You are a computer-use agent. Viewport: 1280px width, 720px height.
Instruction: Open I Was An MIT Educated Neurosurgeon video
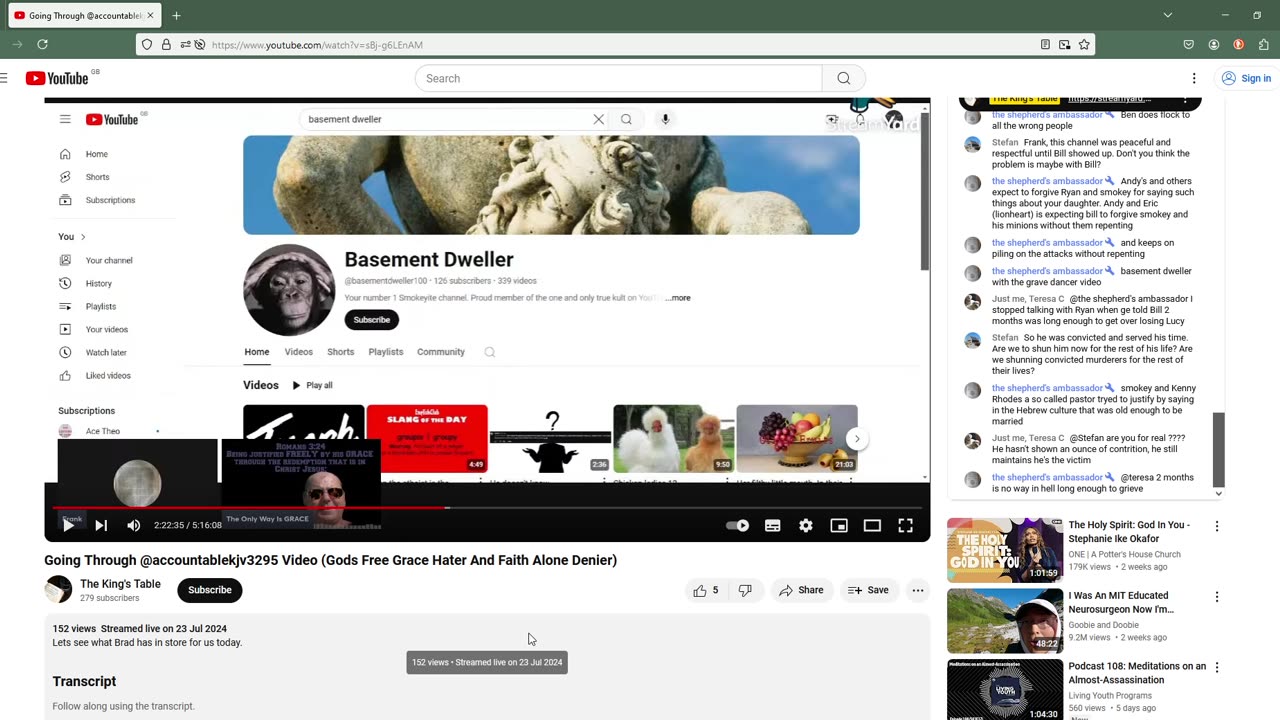tap(1121, 602)
